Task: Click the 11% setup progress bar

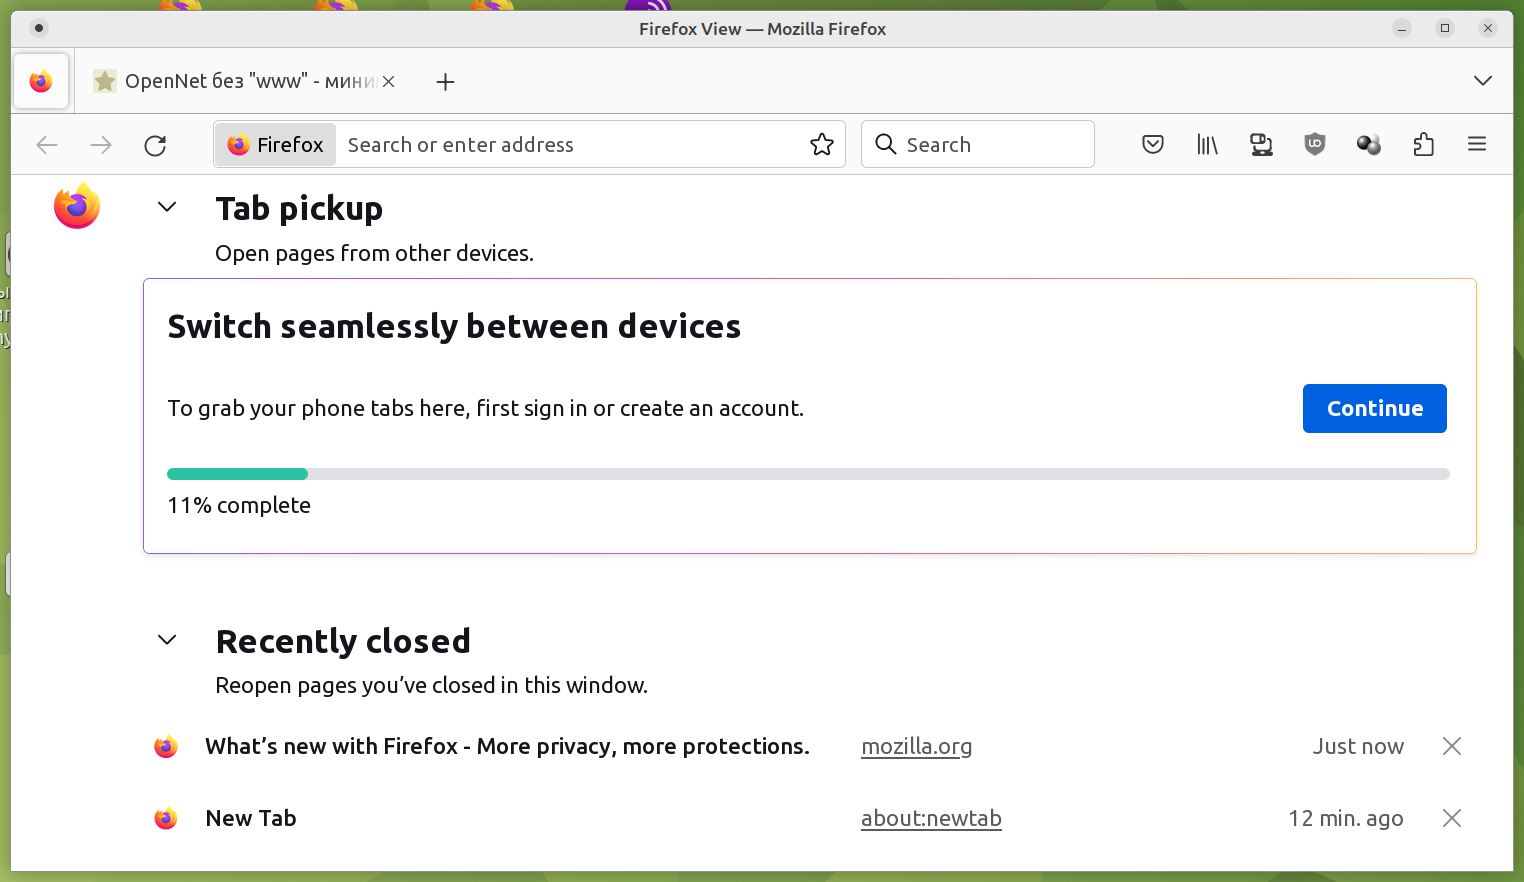Action: click(808, 474)
